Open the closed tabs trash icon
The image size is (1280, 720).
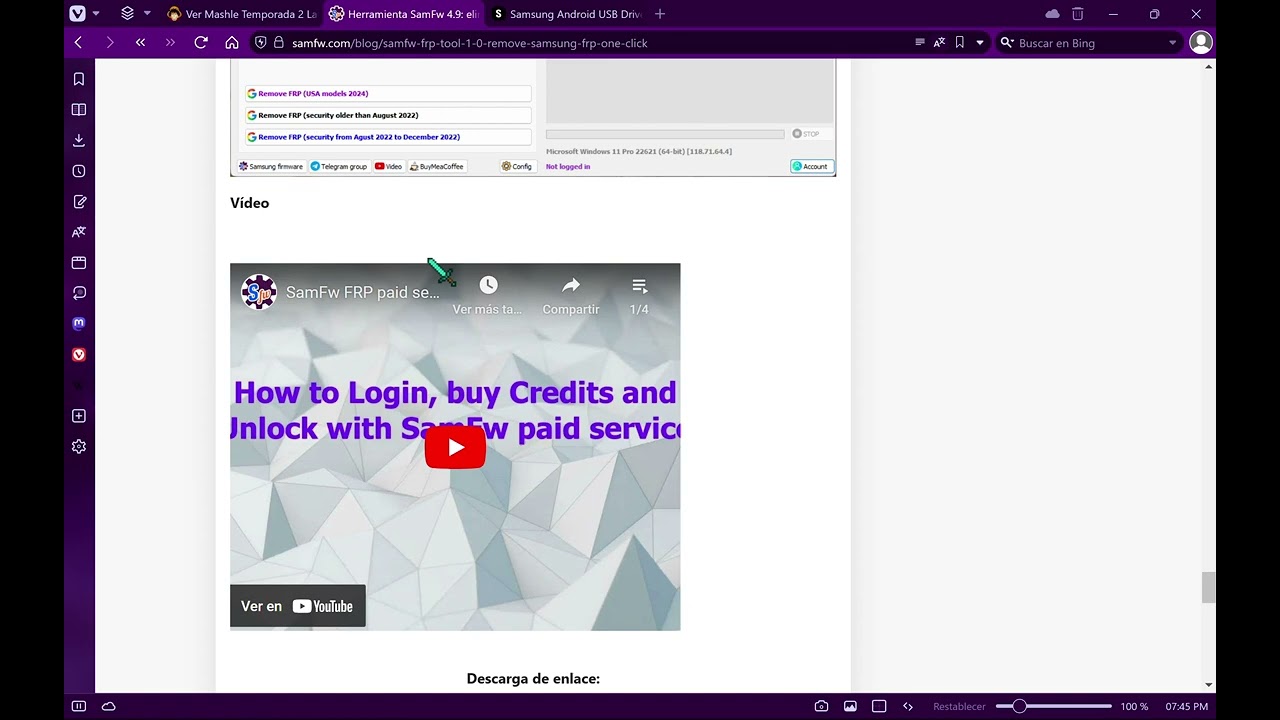tap(1077, 14)
